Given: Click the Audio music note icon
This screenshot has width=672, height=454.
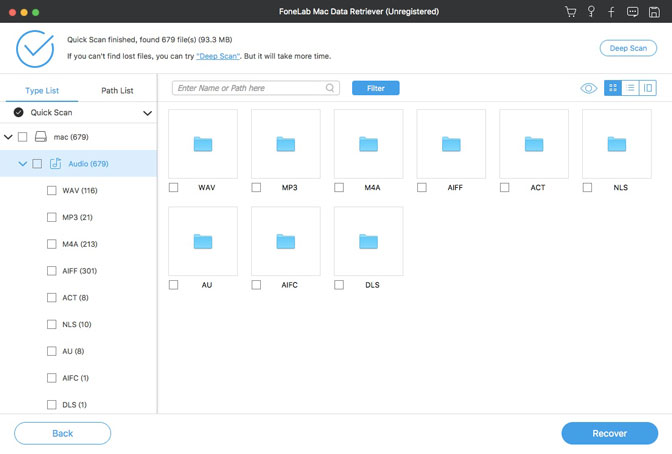Looking at the screenshot, I should (55, 163).
